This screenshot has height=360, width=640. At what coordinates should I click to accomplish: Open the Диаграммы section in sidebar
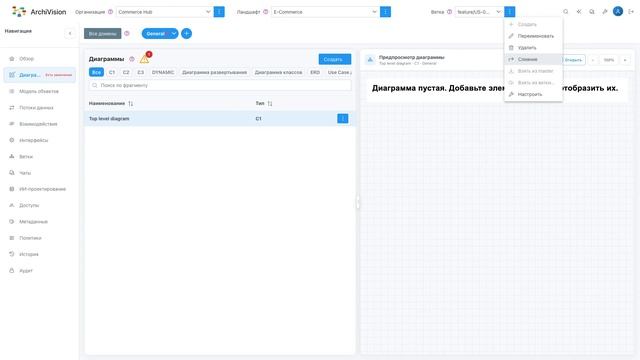[40, 75]
